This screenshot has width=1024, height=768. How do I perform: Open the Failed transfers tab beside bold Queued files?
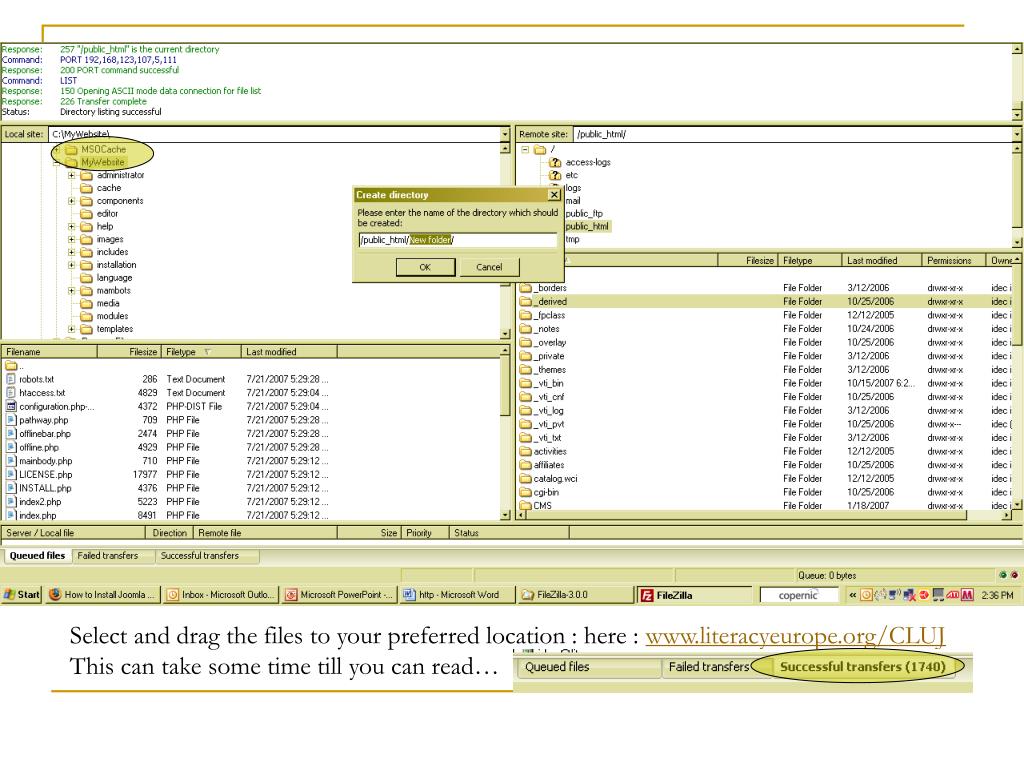click(108, 556)
